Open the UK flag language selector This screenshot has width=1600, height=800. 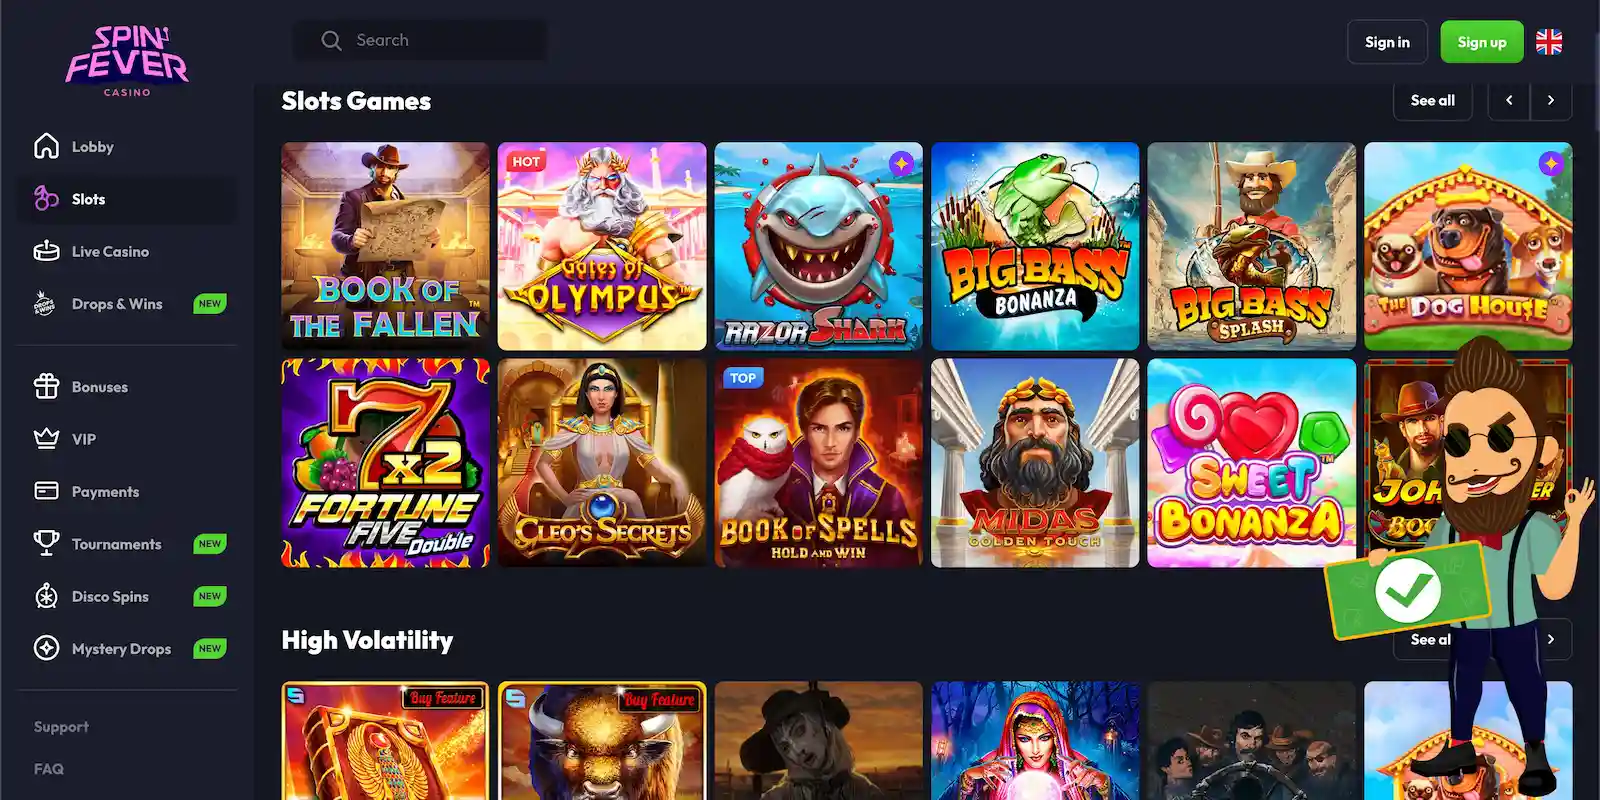pyautogui.click(x=1549, y=42)
